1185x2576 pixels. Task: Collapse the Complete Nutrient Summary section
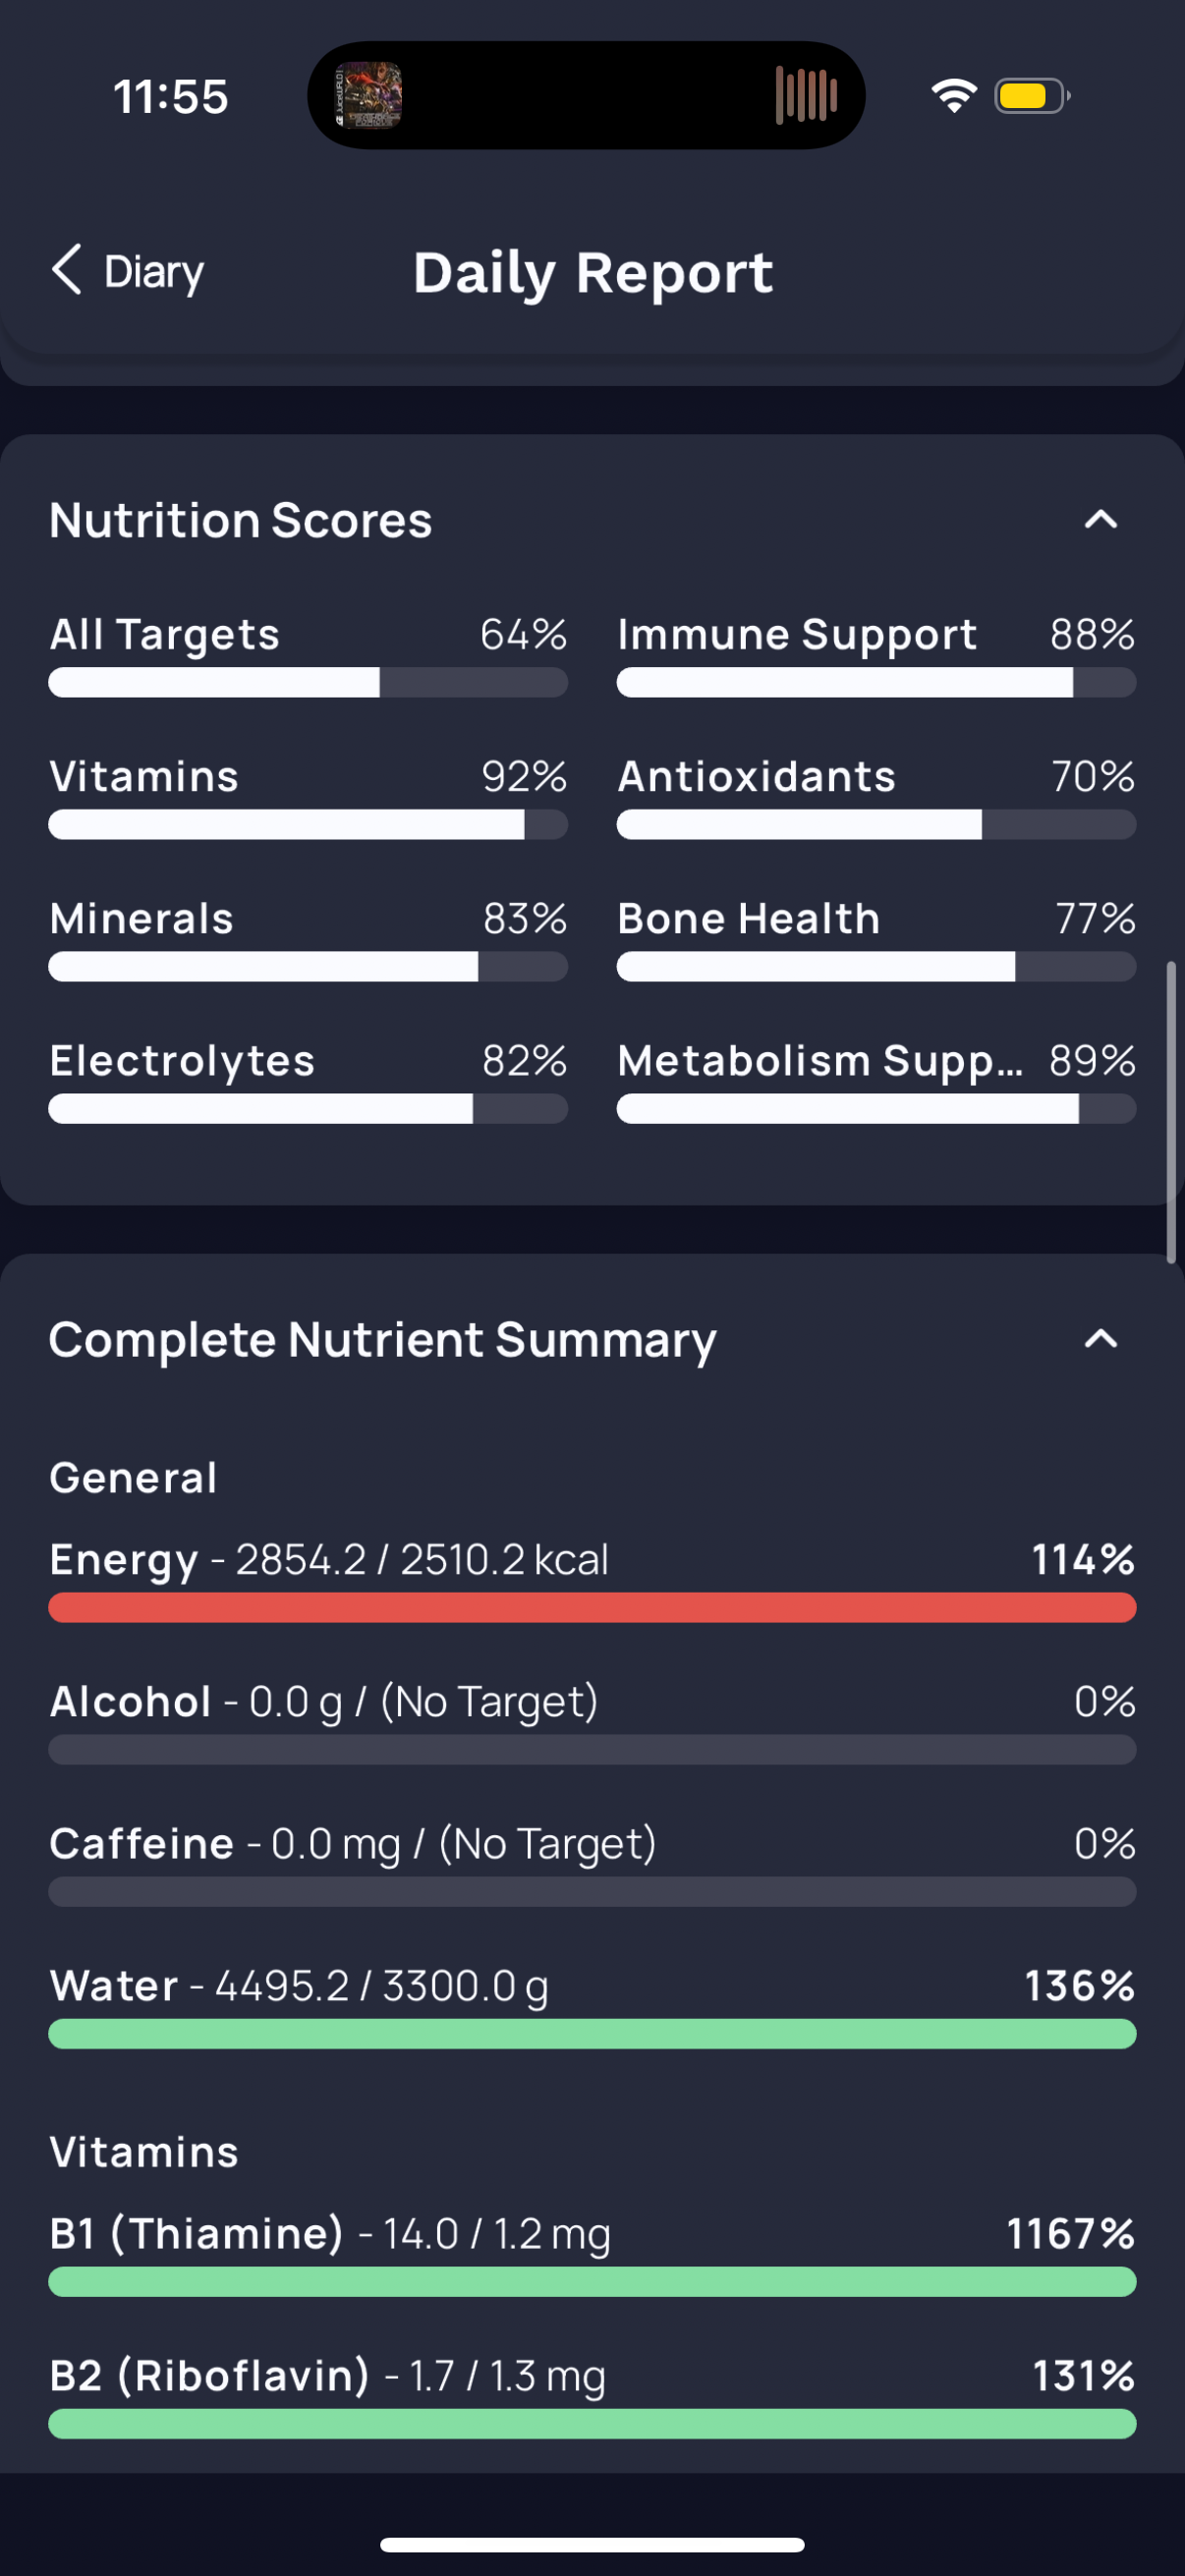pos(1100,1339)
